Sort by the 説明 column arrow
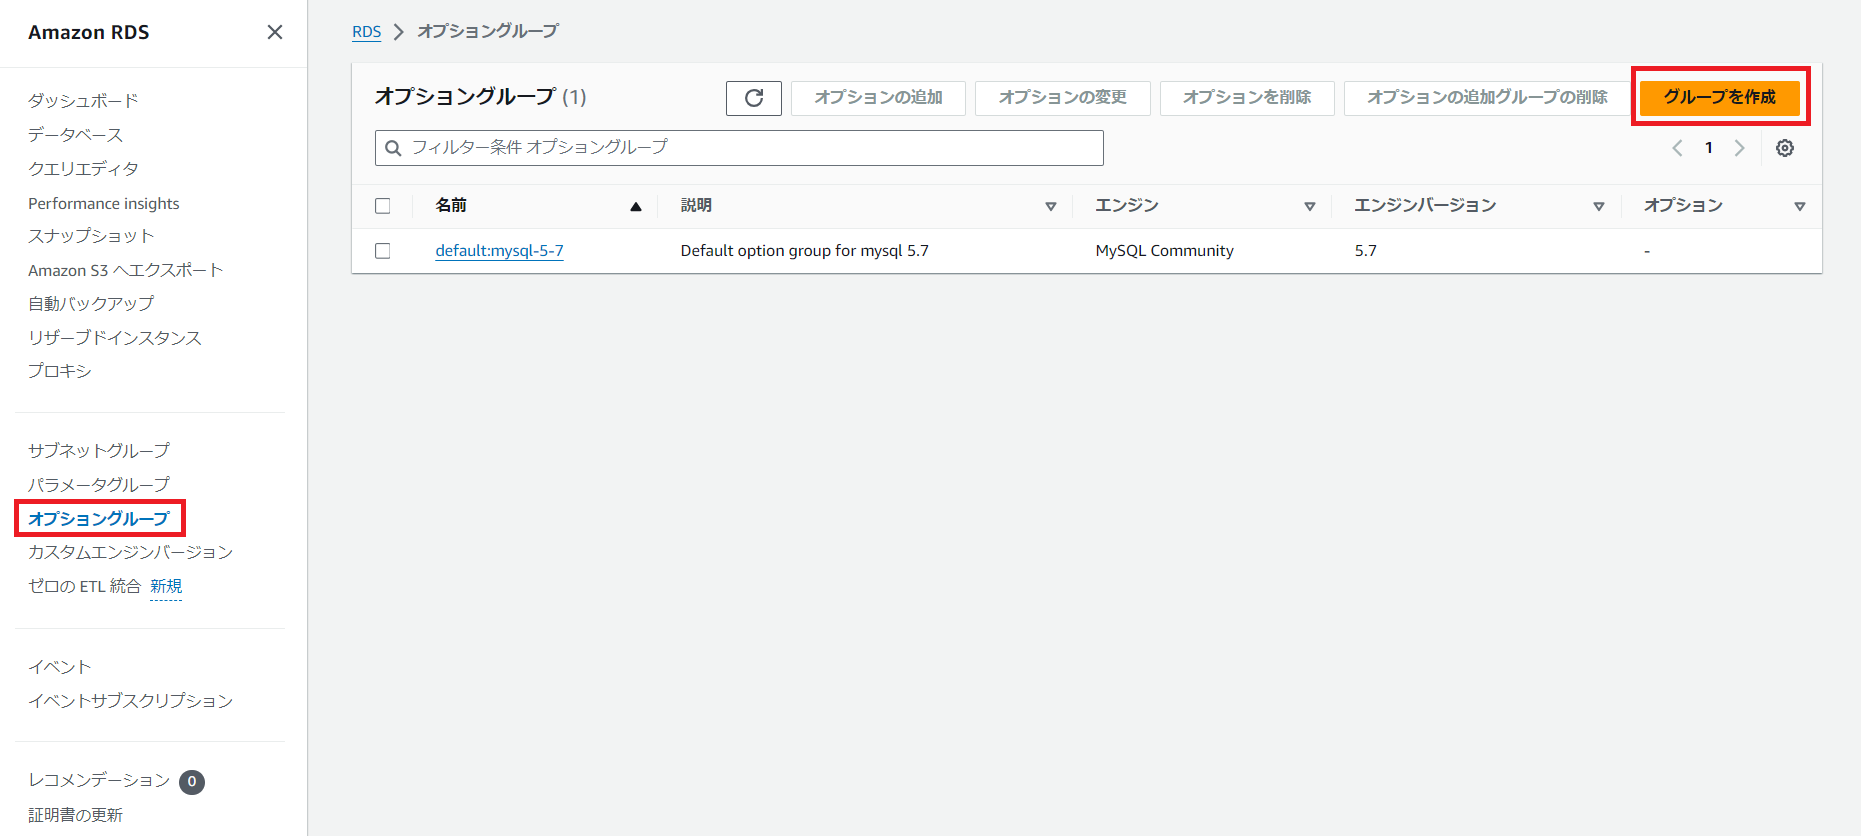This screenshot has width=1861, height=836. pos(1050,206)
